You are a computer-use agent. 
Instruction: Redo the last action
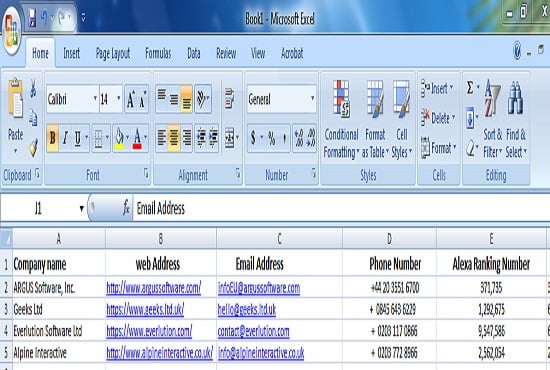click(62, 18)
